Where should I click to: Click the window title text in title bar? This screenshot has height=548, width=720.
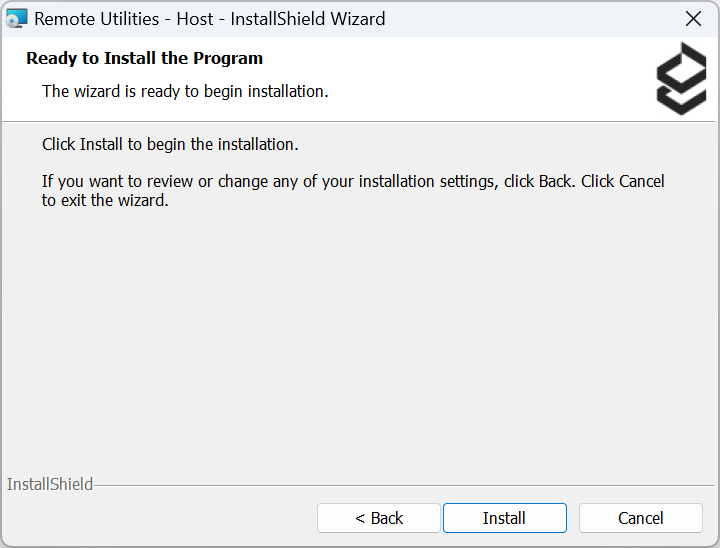(209, 19)
